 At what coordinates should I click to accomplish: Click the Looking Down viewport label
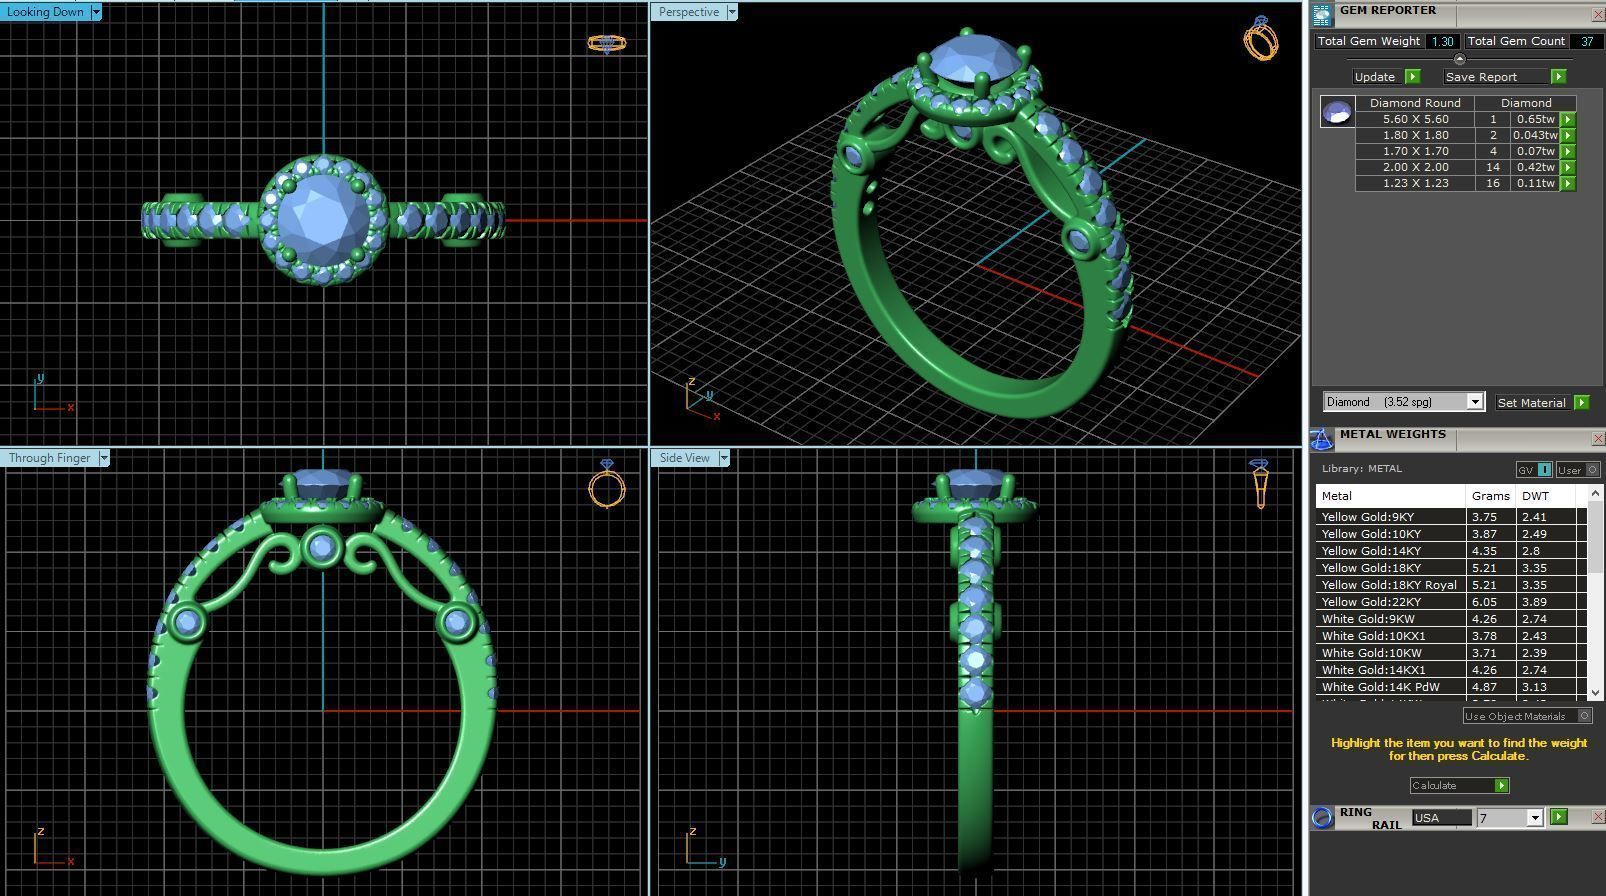tap(46, 12)
